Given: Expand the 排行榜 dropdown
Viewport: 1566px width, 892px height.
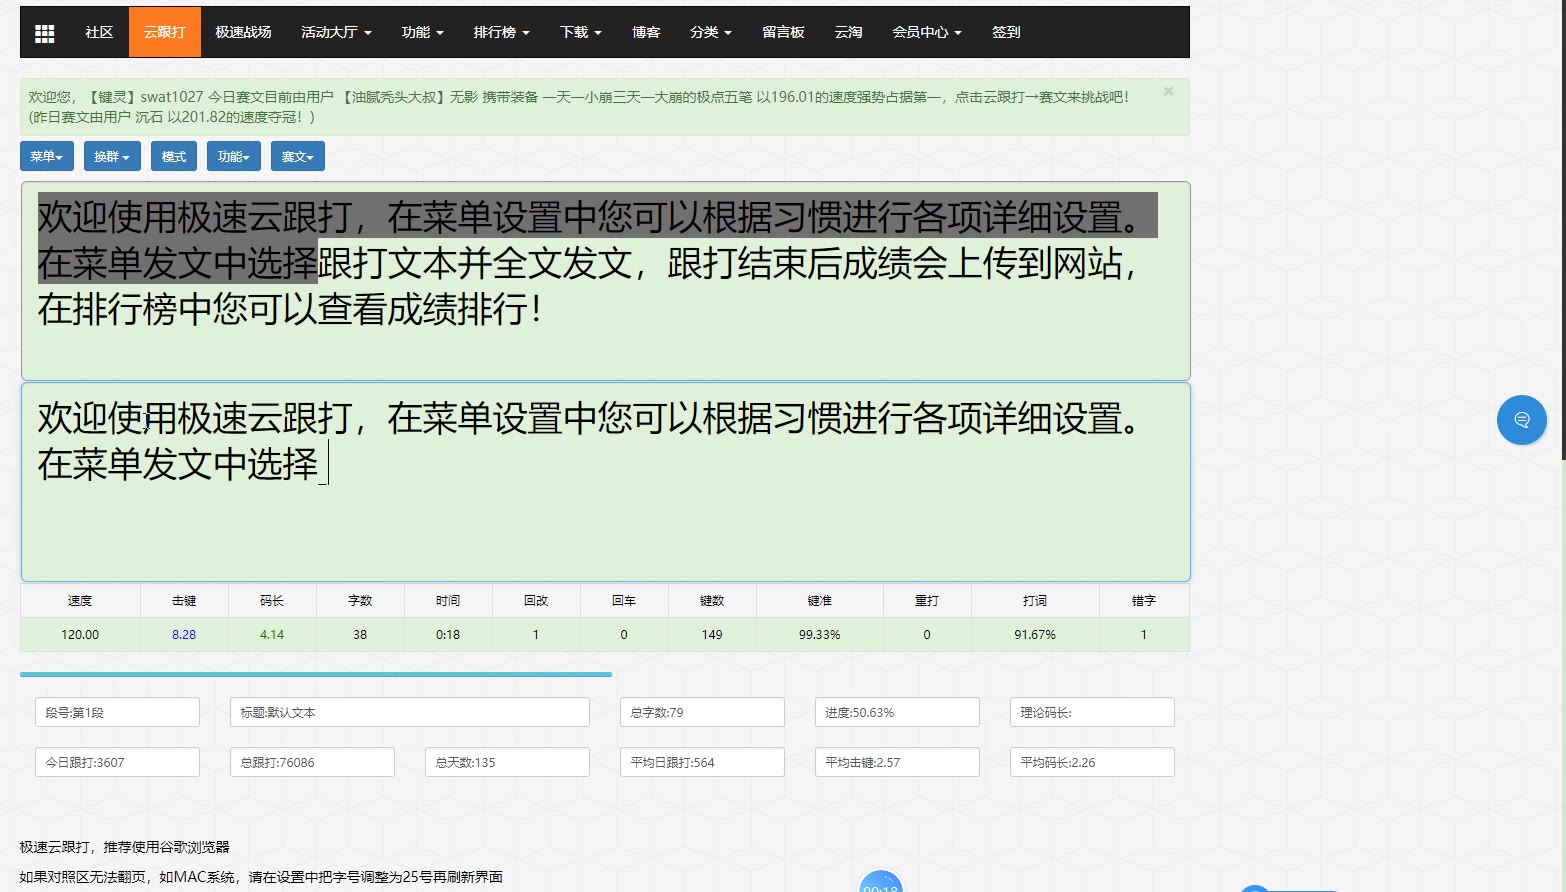Looking at the screenshot, I should pos(501,32).
